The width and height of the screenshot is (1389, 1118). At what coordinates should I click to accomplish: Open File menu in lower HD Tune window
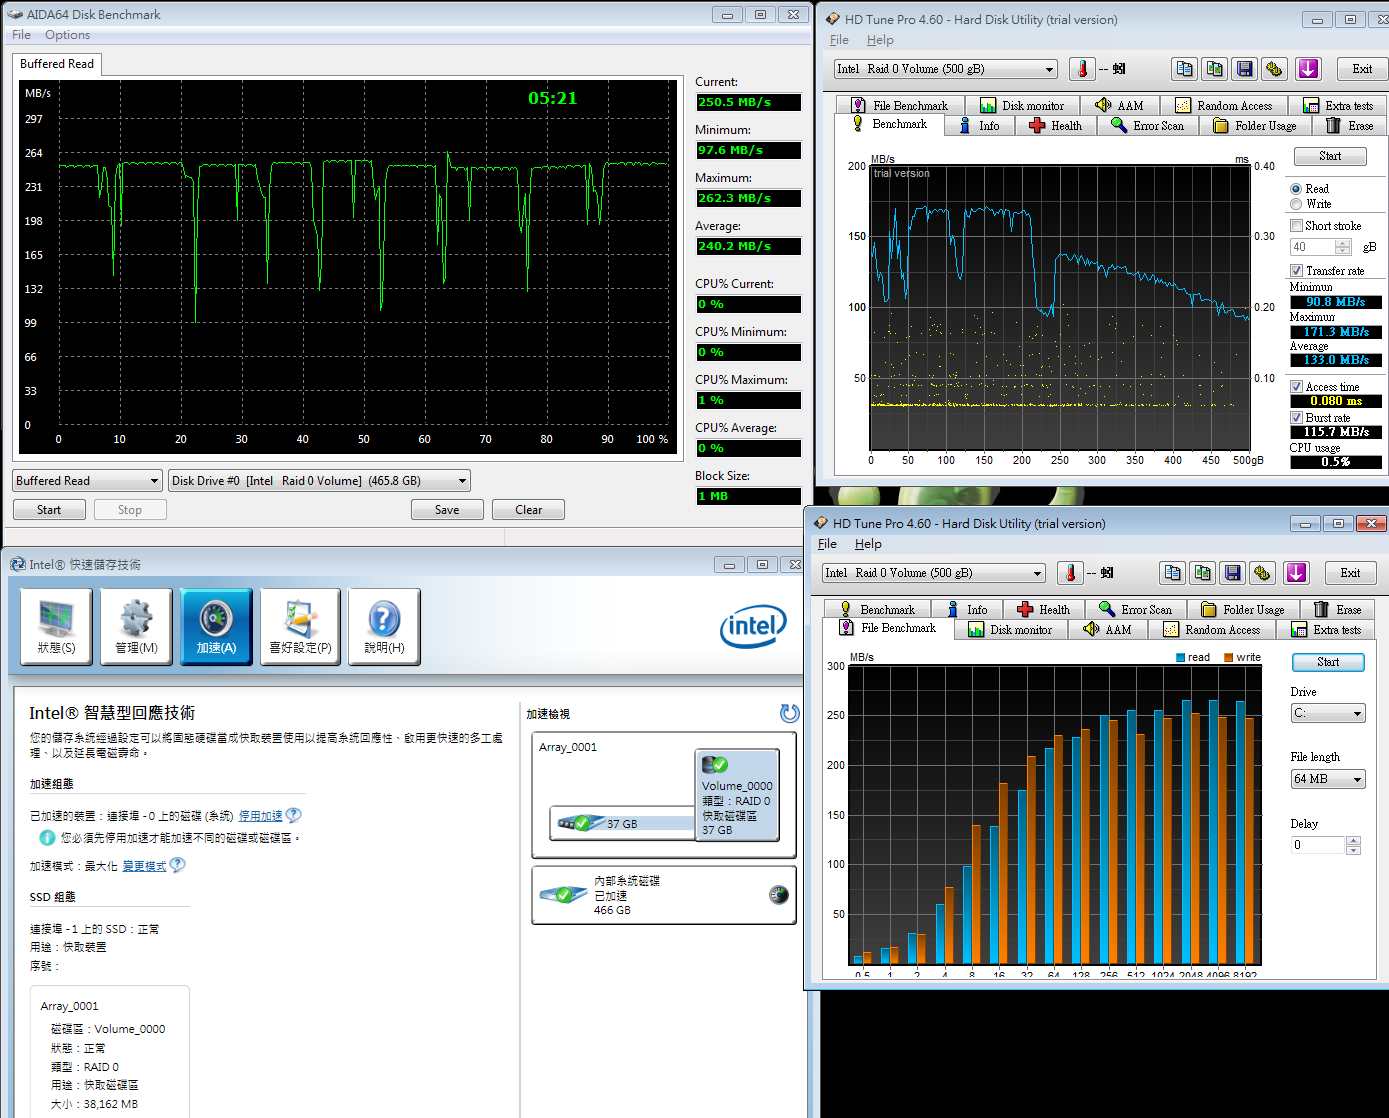tap(827, 544)
